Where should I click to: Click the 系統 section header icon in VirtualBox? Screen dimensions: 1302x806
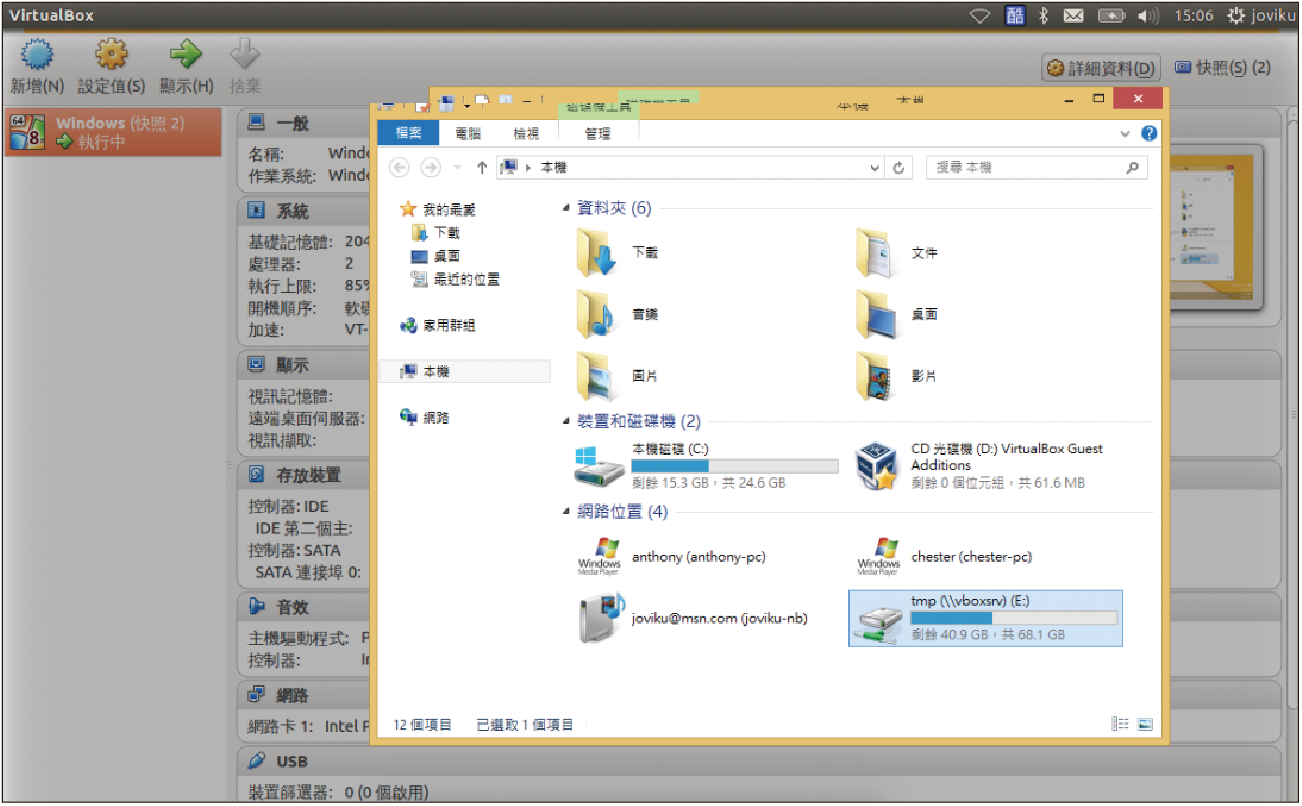256,211
